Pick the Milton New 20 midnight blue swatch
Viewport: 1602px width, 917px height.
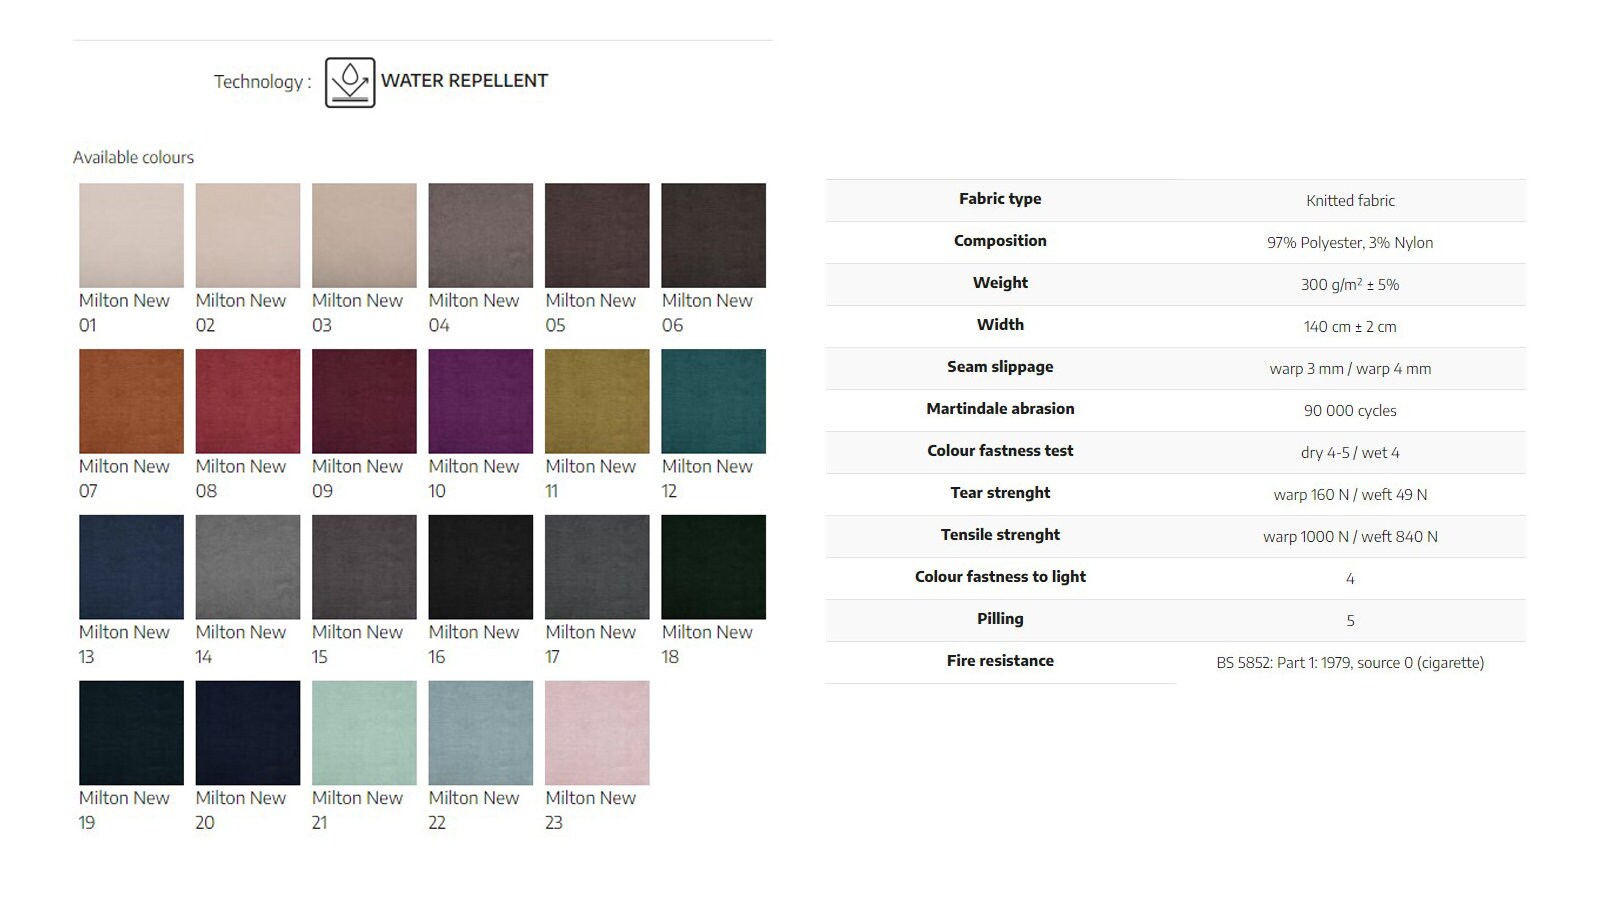click(248, 733)
